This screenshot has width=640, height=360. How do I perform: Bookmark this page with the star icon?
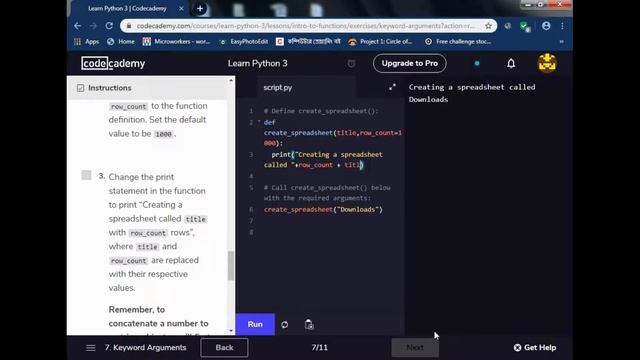point(488,26)
